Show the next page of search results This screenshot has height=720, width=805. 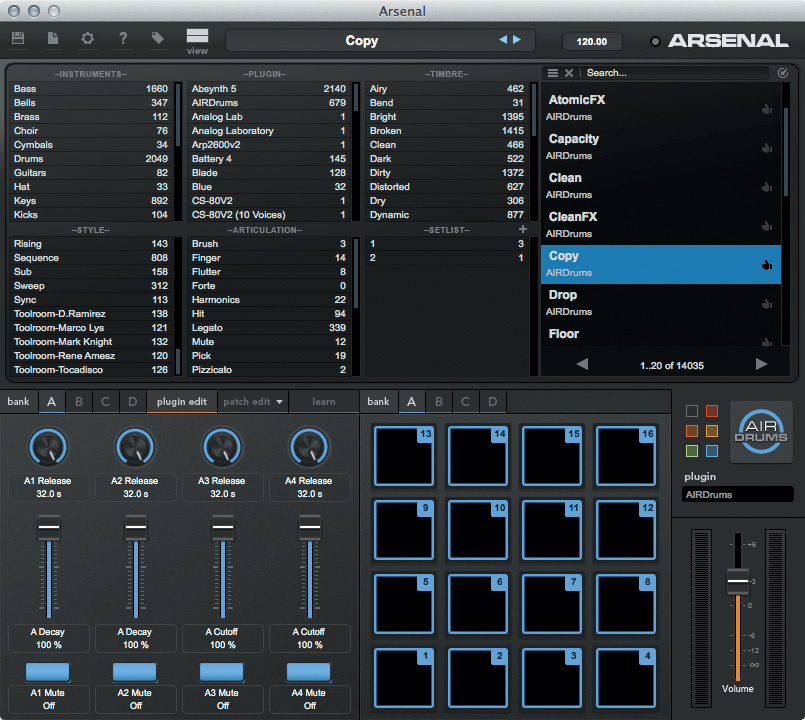pyautogui.click(x=762, y=364)
